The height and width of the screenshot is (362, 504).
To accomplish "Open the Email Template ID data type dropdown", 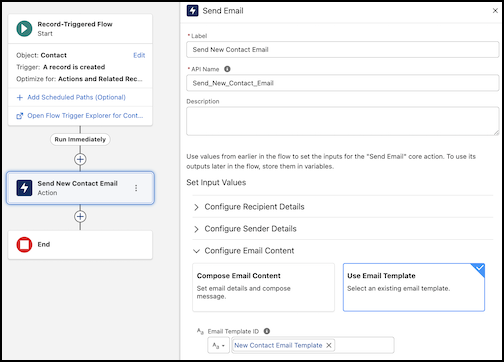I will coord(218,345).
